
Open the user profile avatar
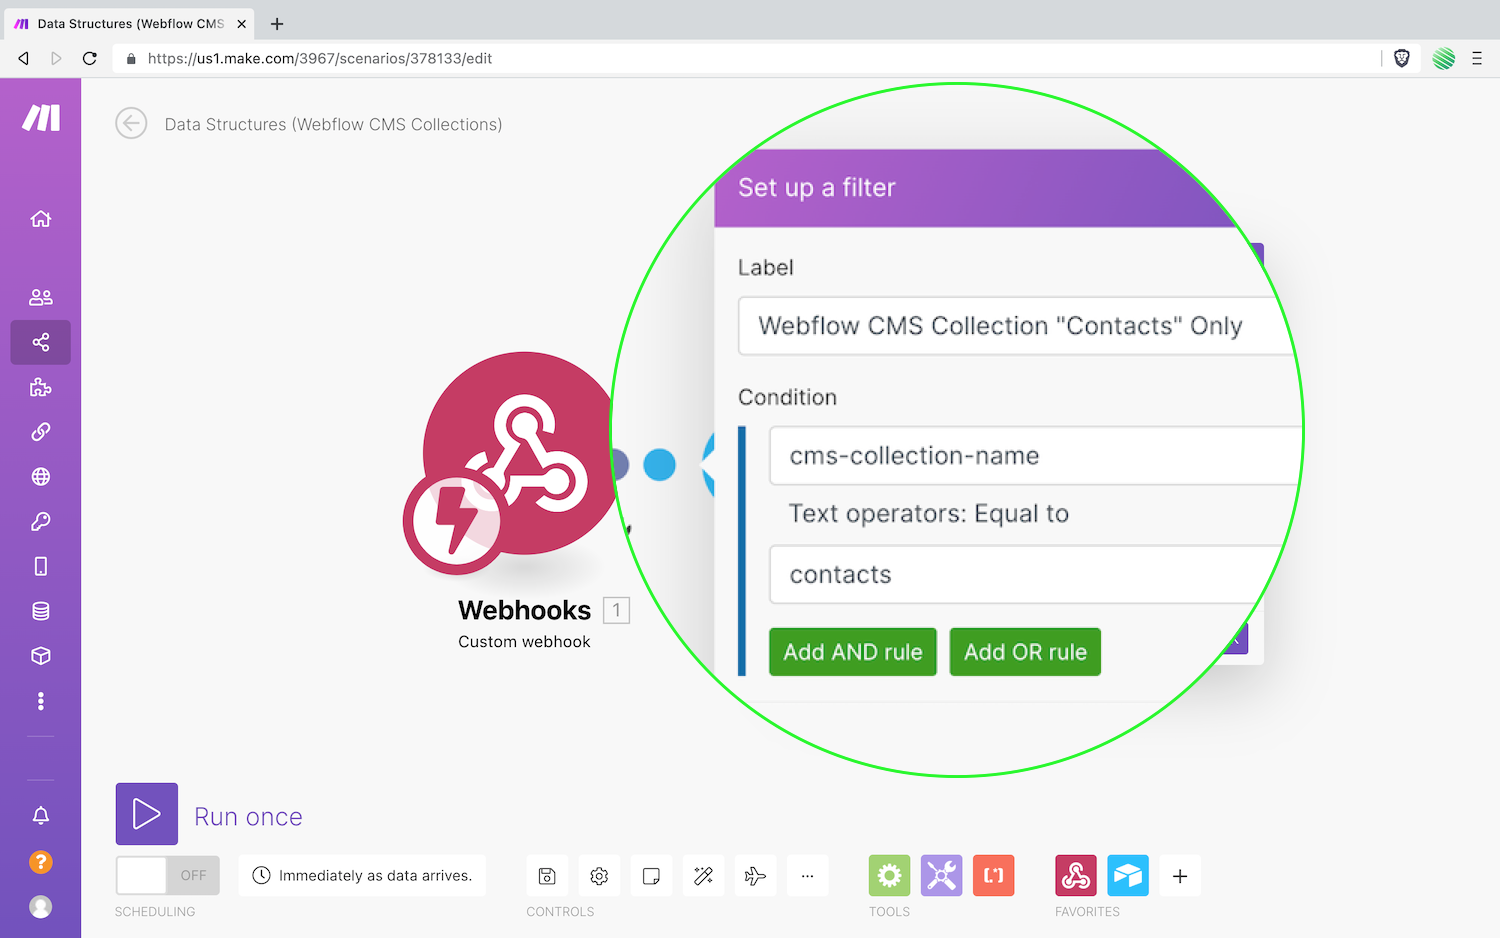pos(41,906)
